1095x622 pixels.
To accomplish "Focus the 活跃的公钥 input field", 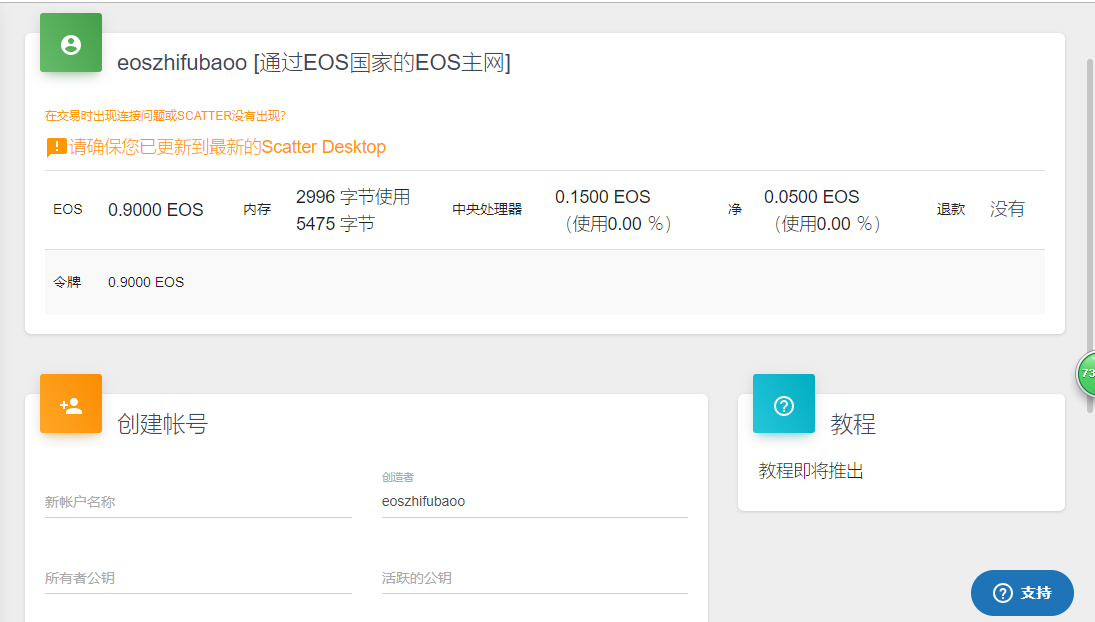I will [x=535, y=578].
